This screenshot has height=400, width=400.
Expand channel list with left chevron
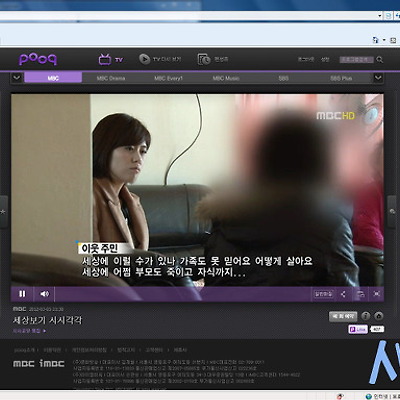17,78
